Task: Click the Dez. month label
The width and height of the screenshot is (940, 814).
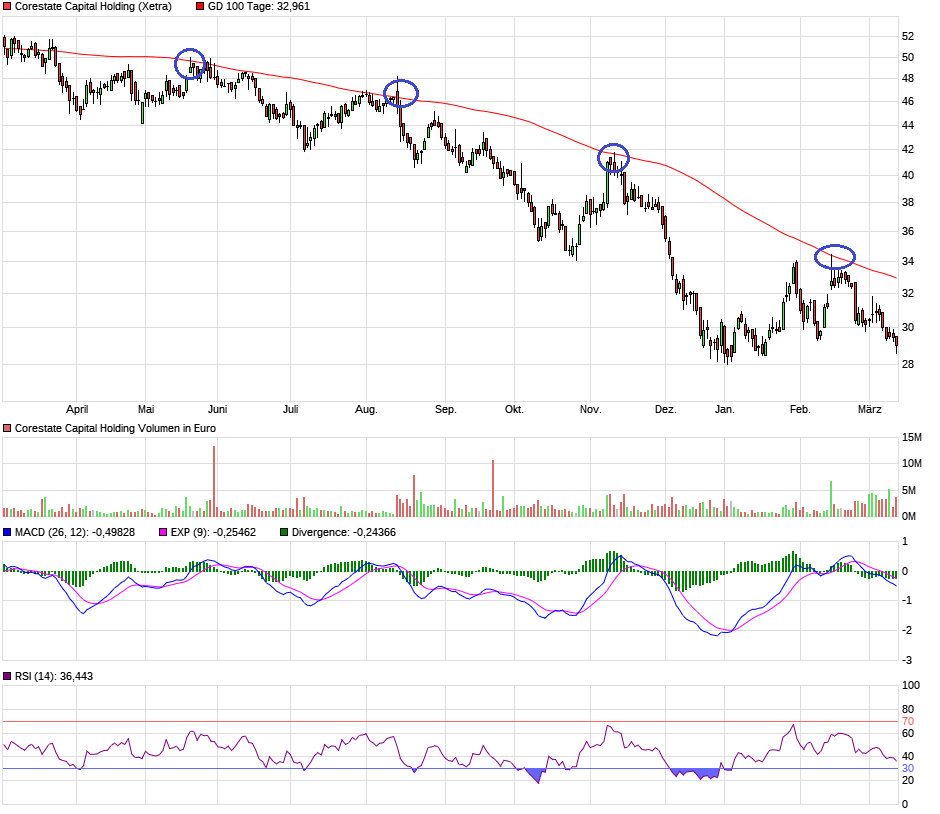Action: tap(667, 409)
